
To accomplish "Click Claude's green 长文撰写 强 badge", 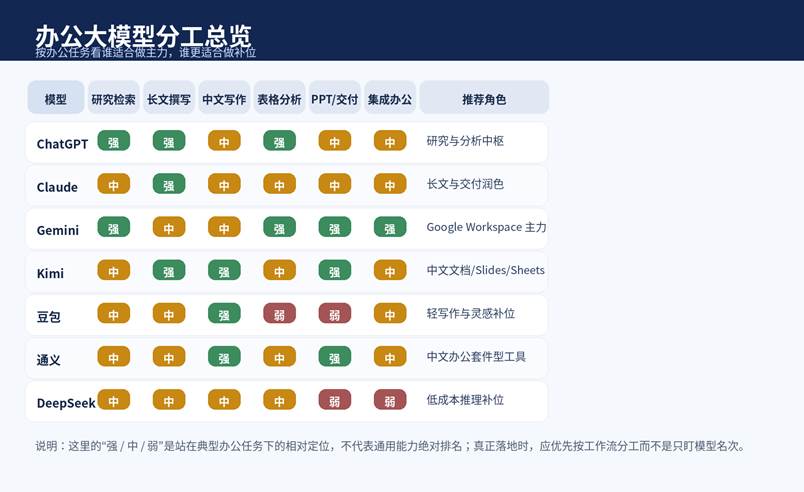I will 169,185.
